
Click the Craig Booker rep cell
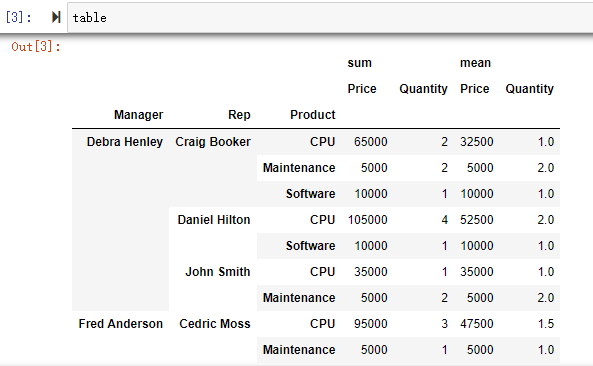(x=213, y=141)
